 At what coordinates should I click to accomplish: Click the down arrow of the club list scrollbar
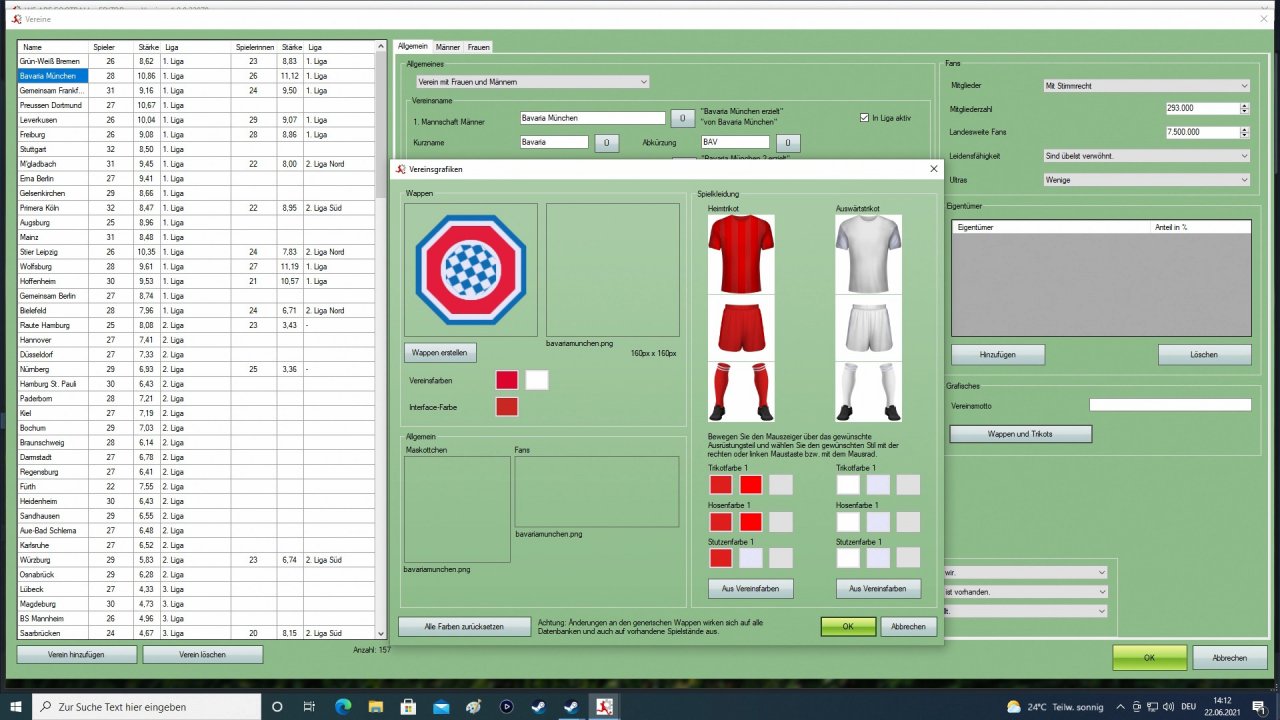coord(380,633)
